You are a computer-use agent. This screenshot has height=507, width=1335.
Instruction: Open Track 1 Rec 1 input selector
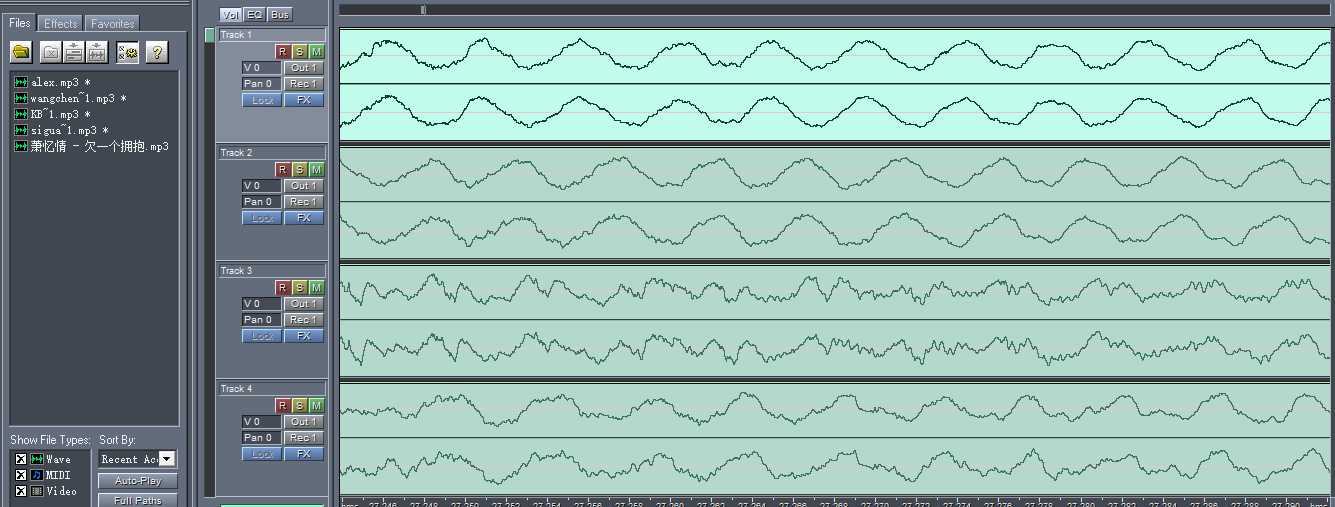coord(304,83)
